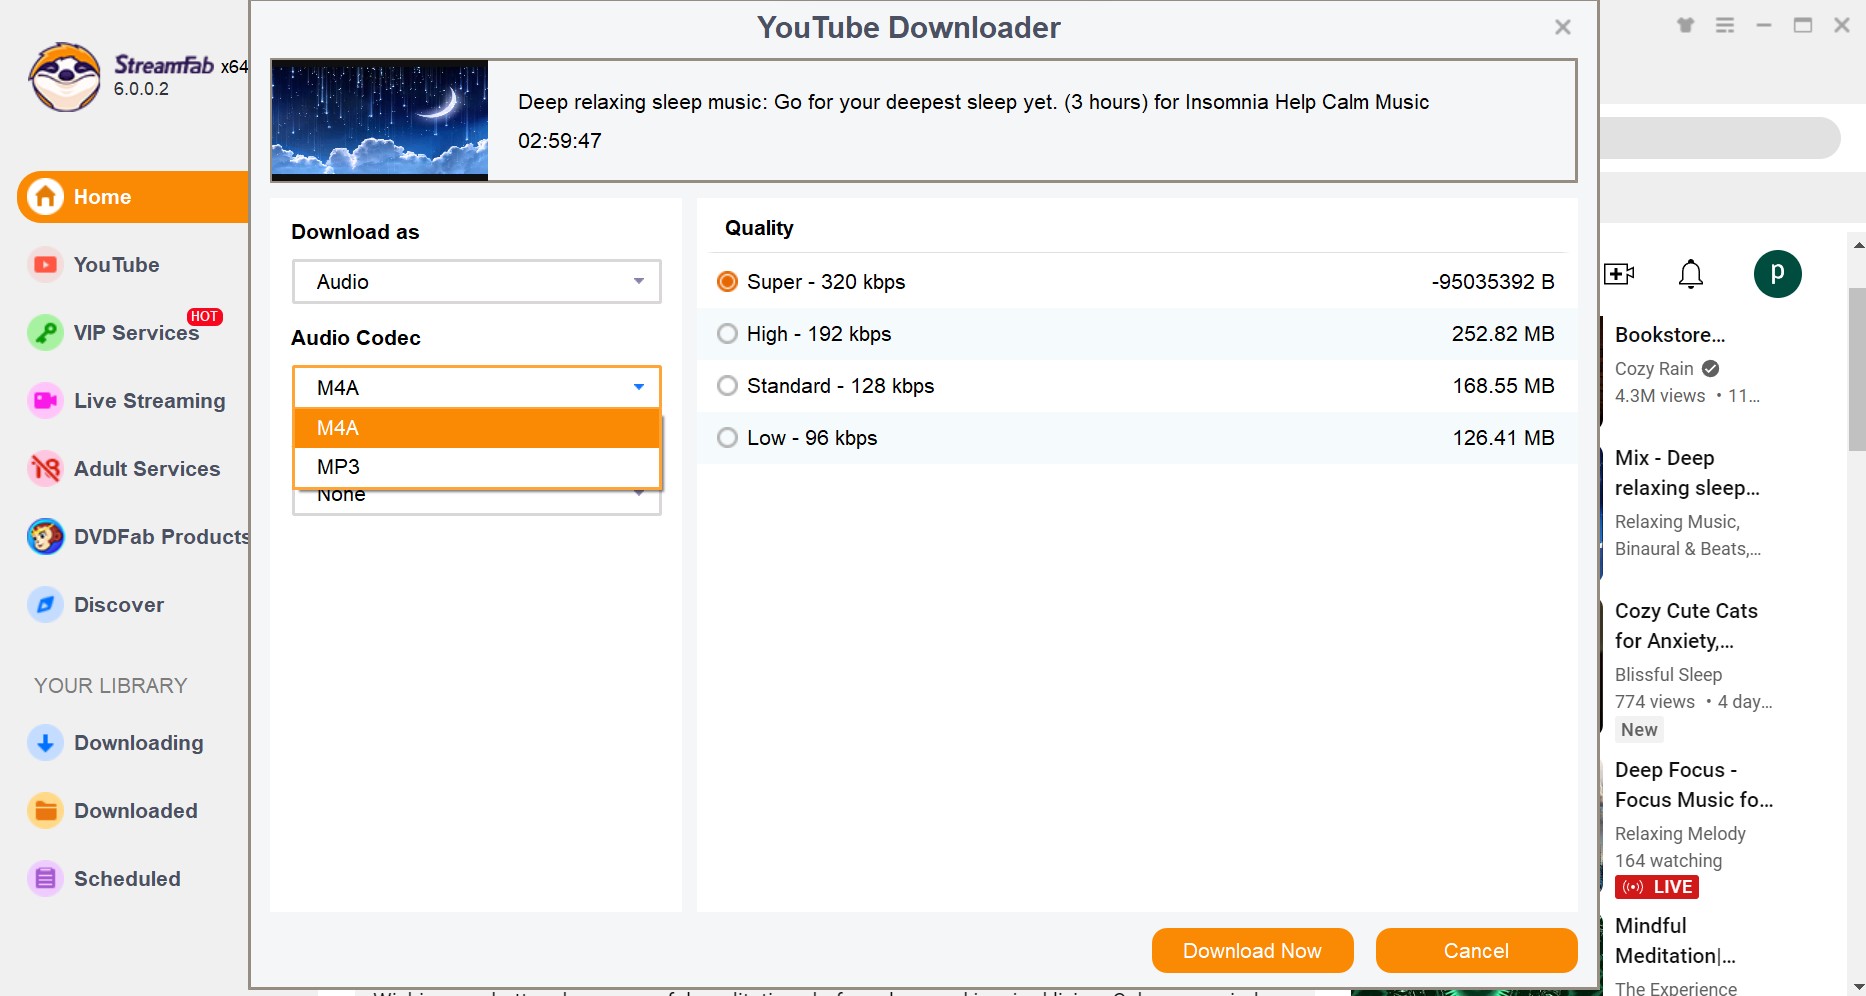Click the YouTube create video icon
The width and height of the screenshot is (1866, 996).
(1619, 274)
